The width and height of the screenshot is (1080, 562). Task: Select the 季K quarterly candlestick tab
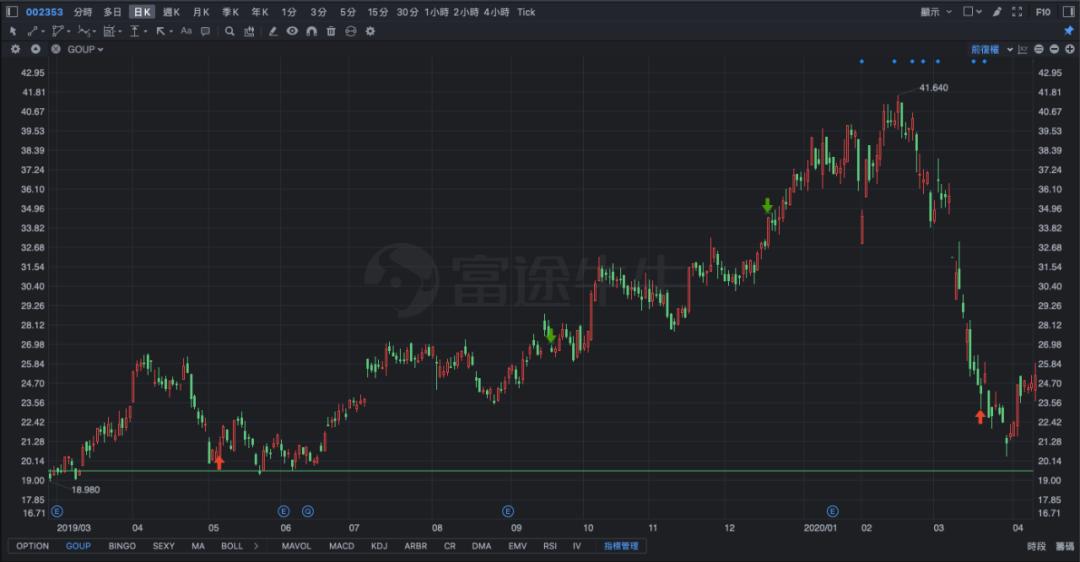click(230, 12)
